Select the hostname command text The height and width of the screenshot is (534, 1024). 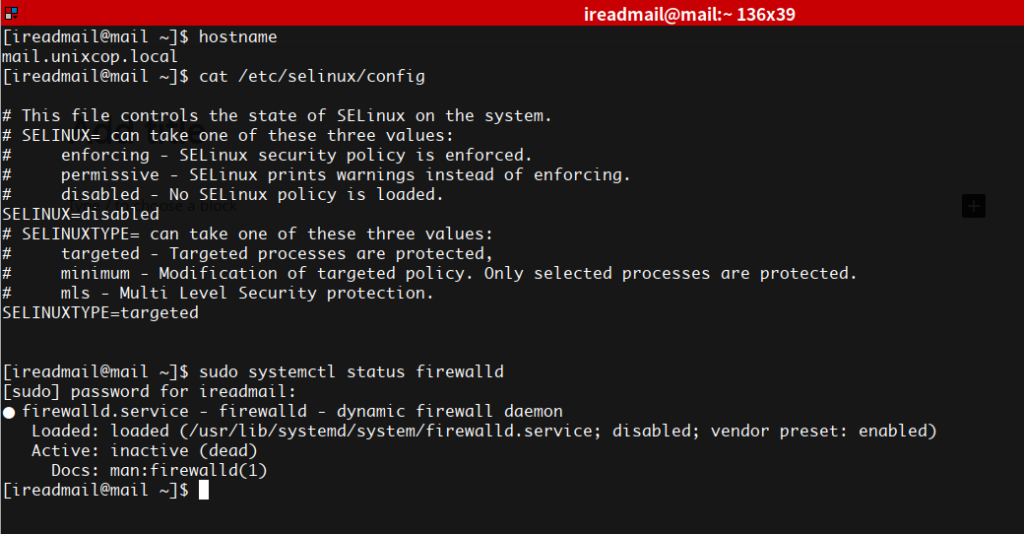[238, 37]
